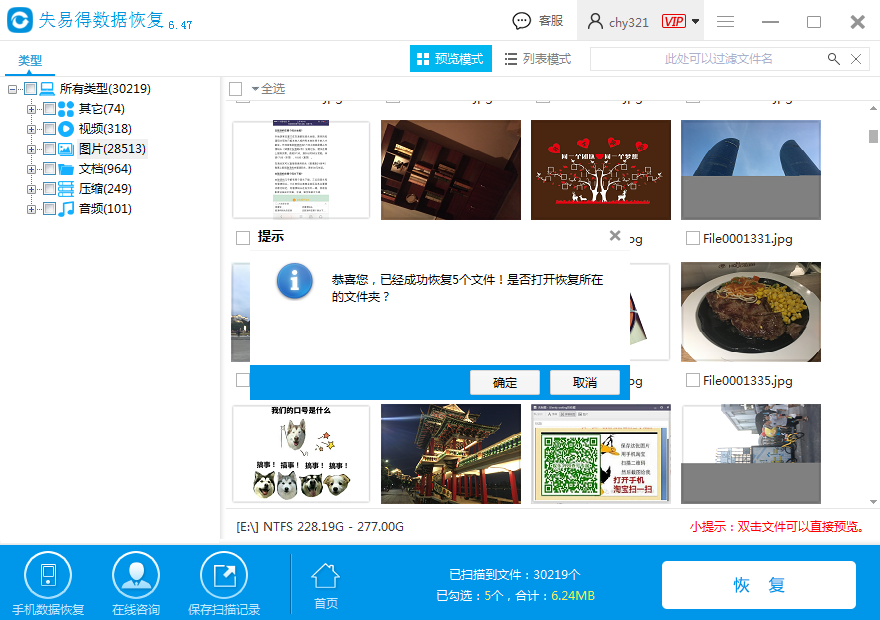Tick the 全选 select-all checkbox
The height and width of the screenshot is (620, 880).
click(x=236, y=89)
